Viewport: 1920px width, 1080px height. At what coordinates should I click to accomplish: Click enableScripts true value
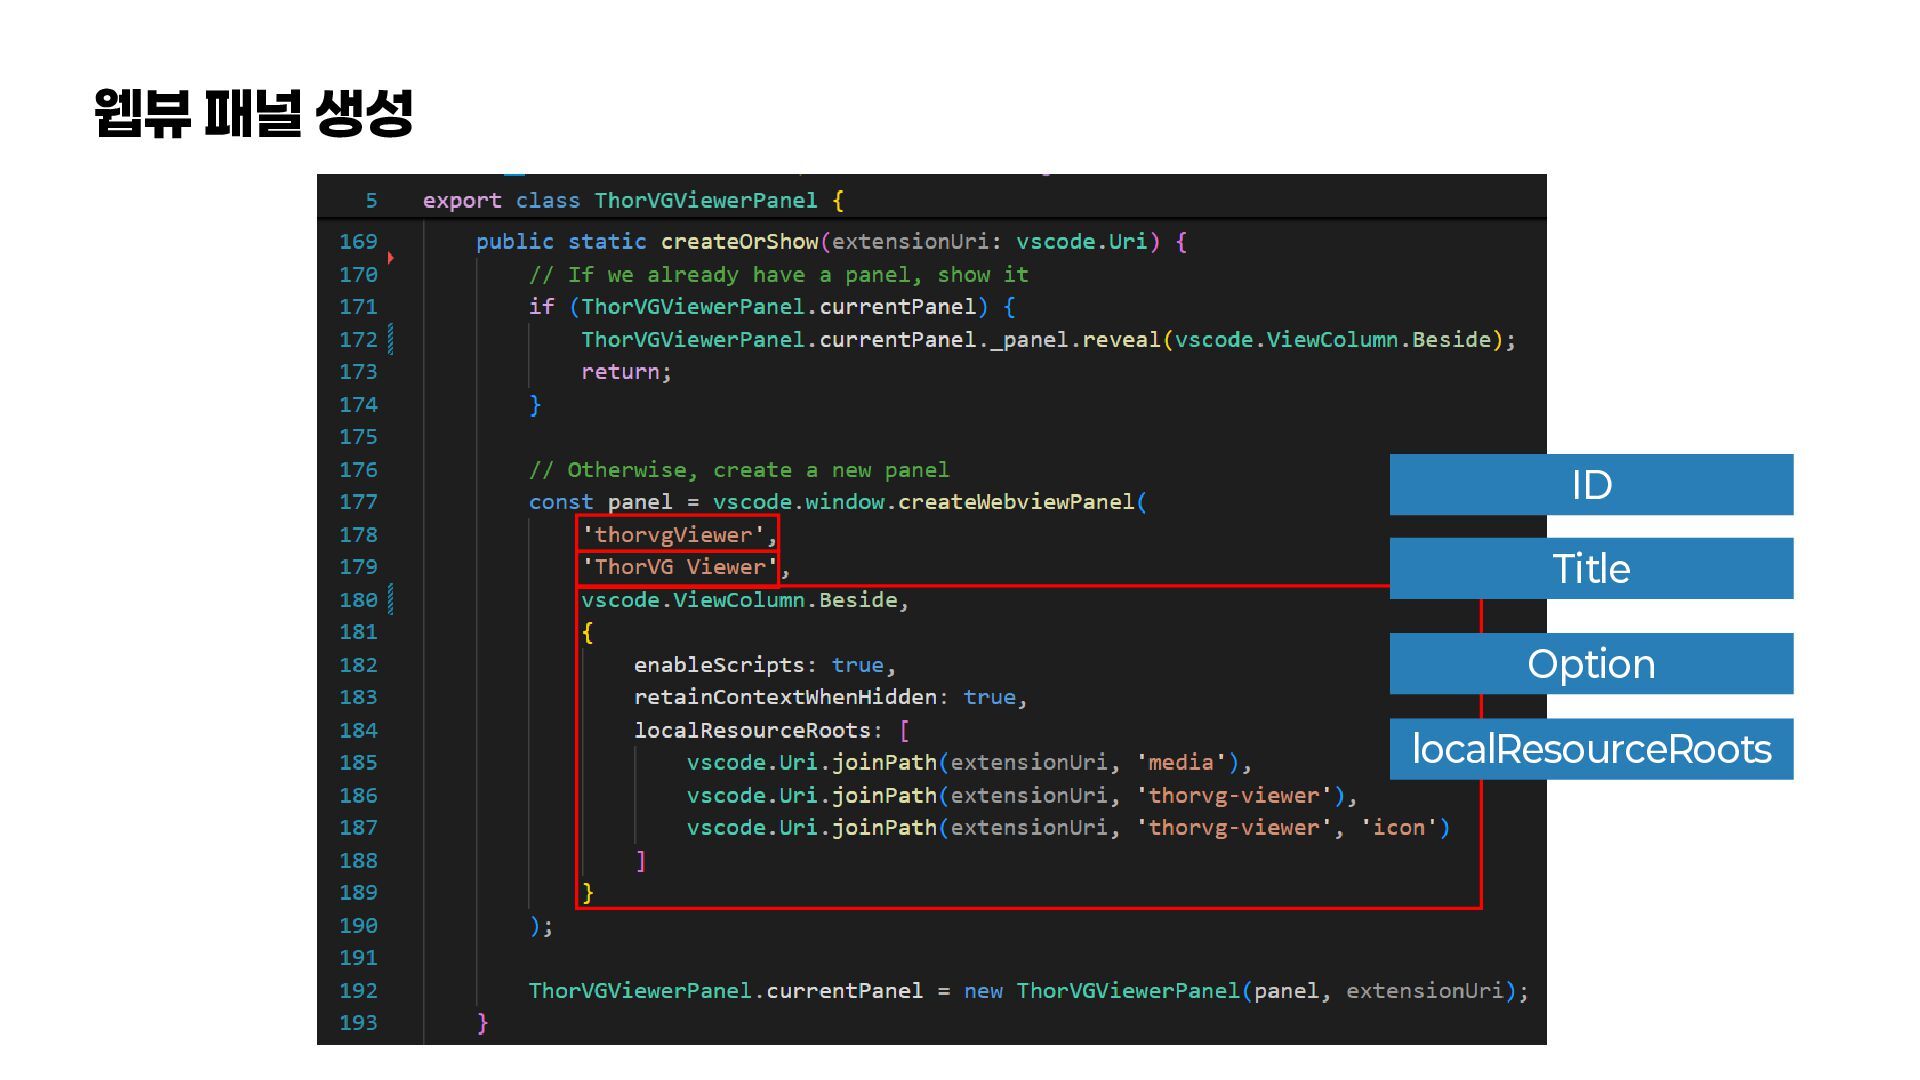[857, 665]
